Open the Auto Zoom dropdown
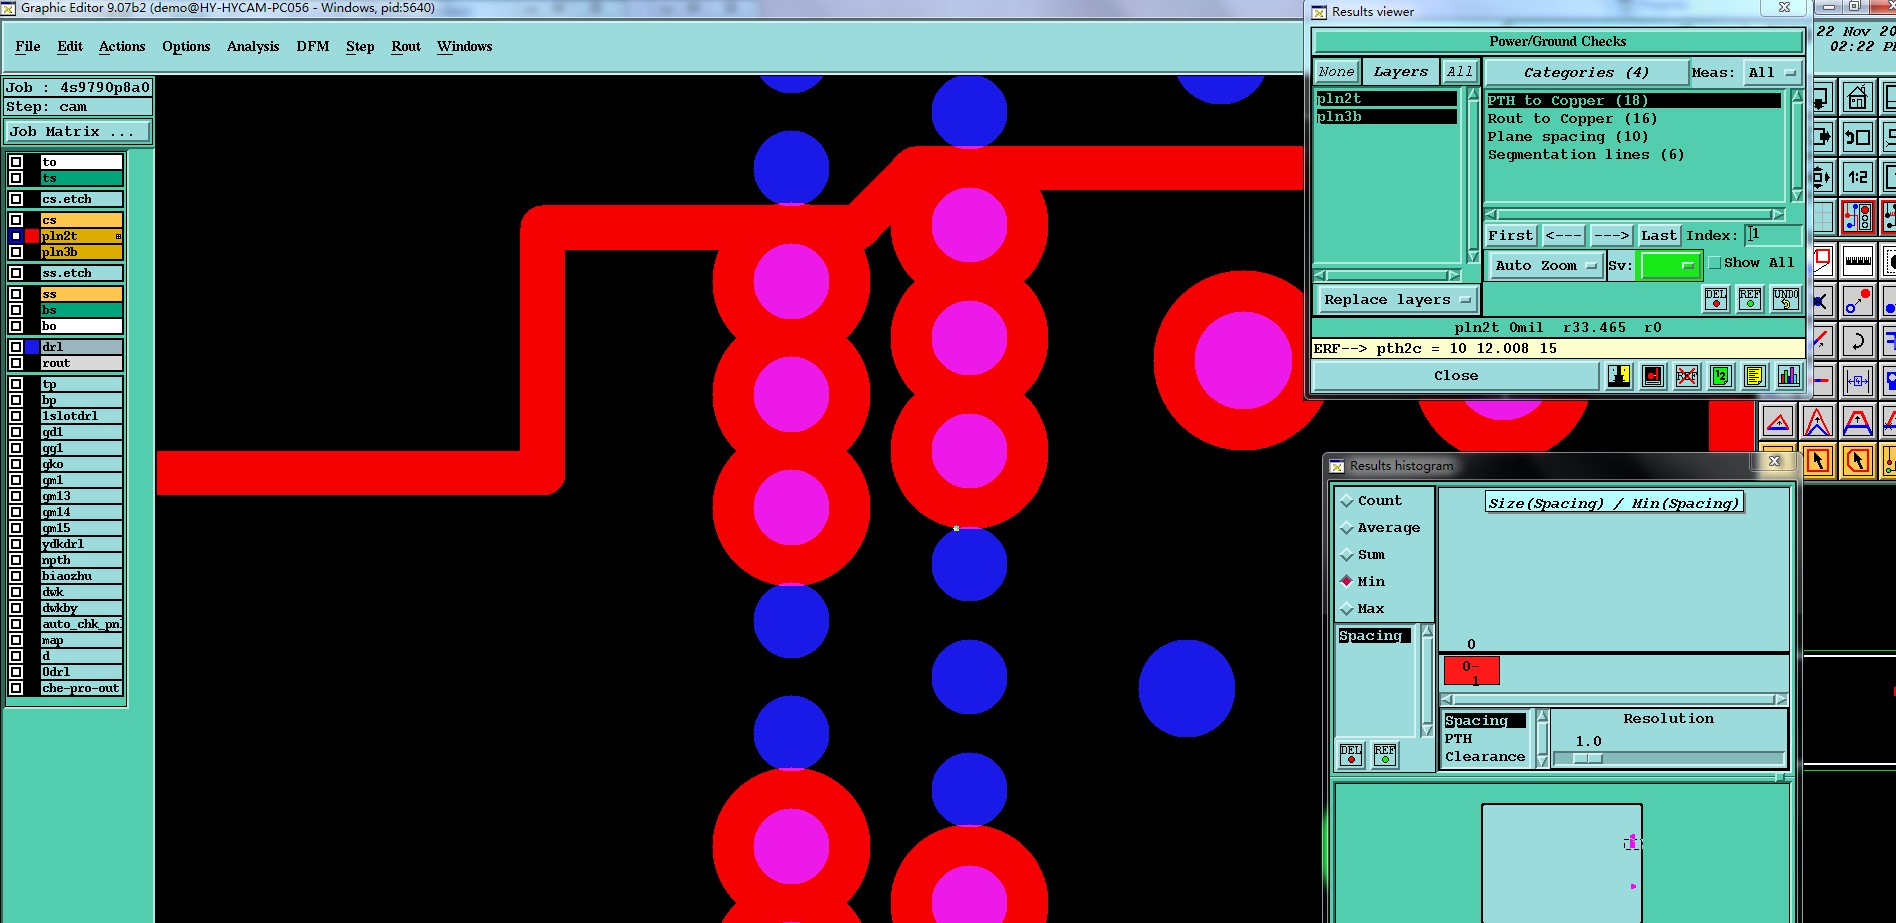Viewport: 1896px width, 923px height. 1545,265
